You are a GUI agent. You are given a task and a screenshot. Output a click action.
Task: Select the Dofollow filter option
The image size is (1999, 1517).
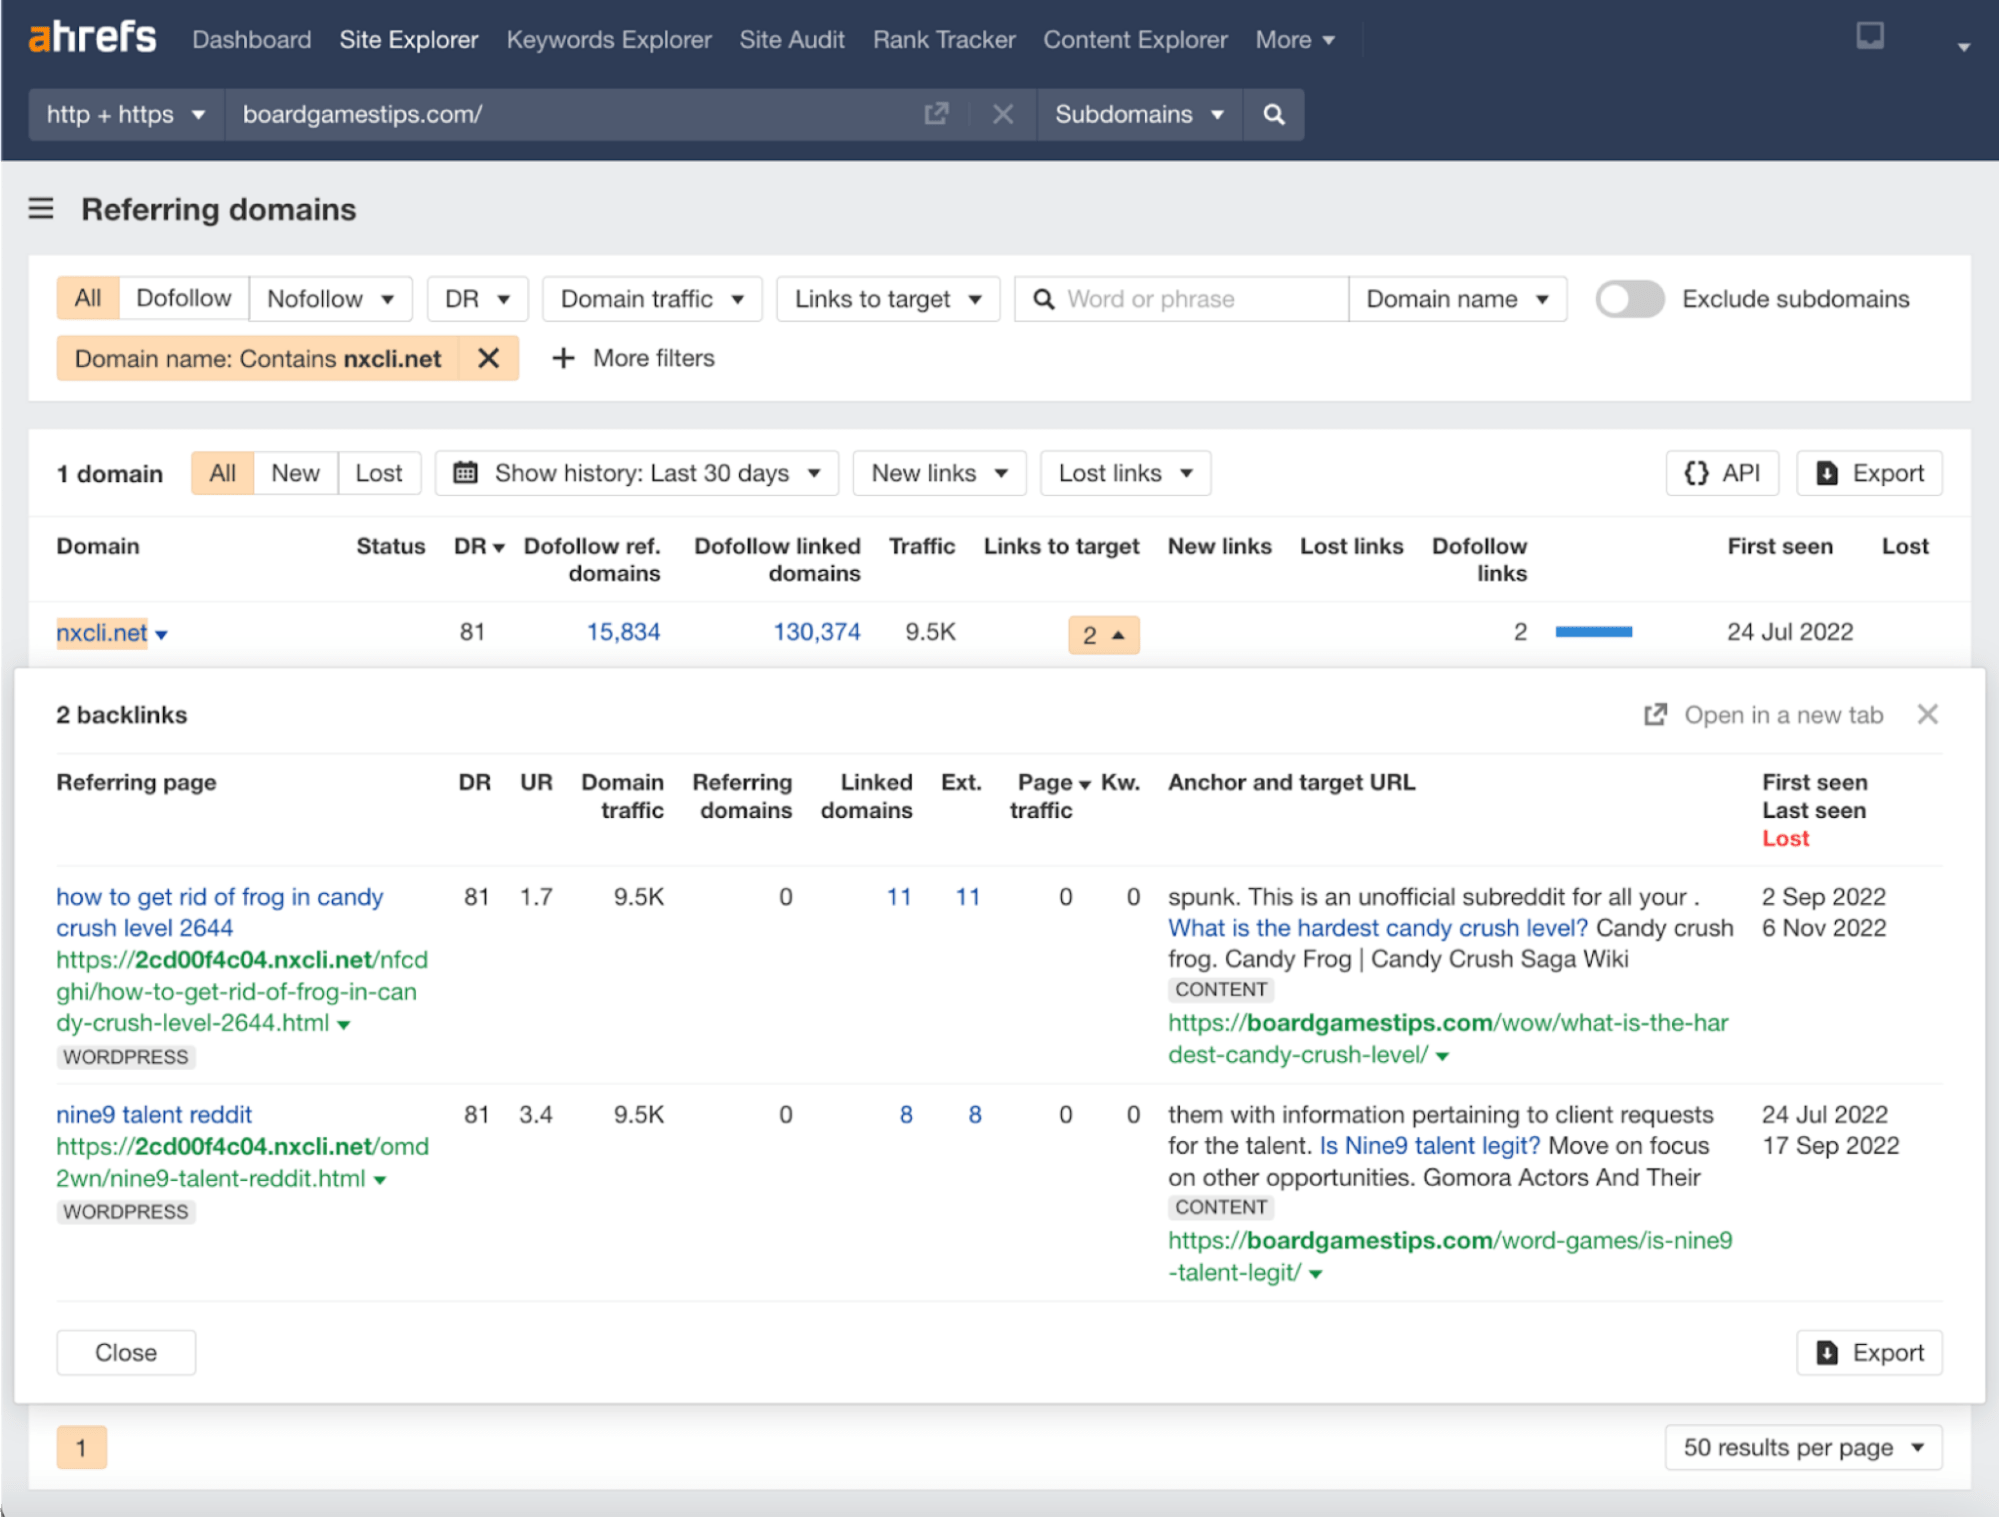coord(183,298)
